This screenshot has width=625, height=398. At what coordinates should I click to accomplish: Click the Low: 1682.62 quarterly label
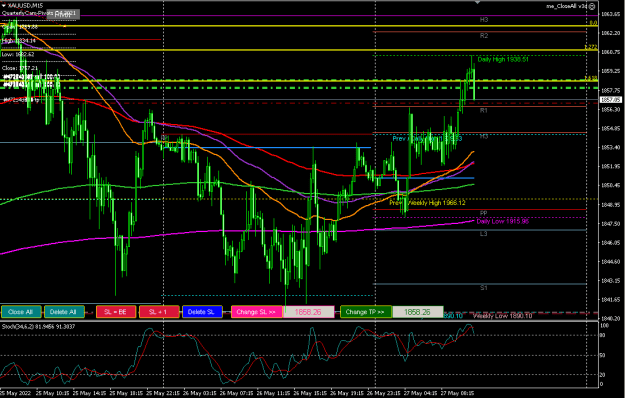[18, 54]
